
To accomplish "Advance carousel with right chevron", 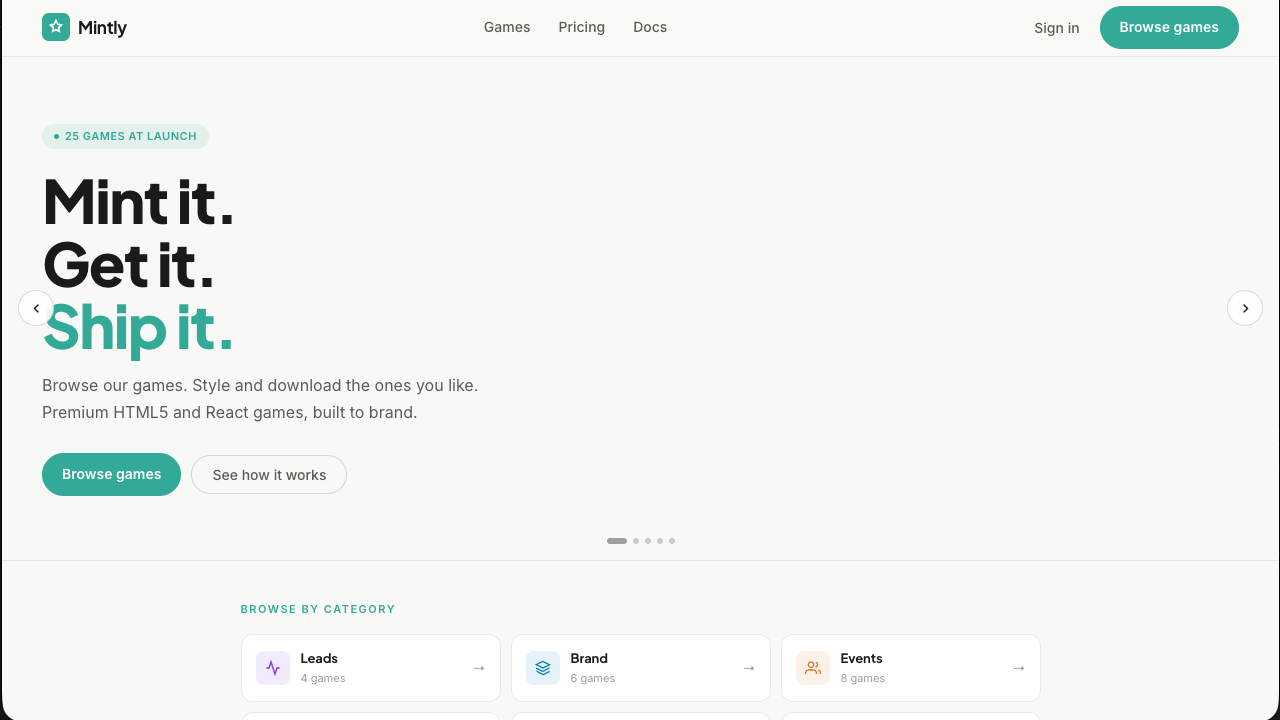I will [x=1245, y=308].
